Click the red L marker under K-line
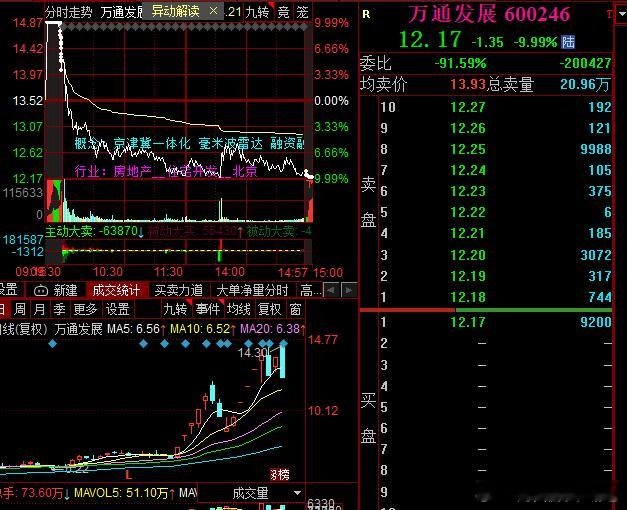The image size is (627, 510). (x=129, y=475)
